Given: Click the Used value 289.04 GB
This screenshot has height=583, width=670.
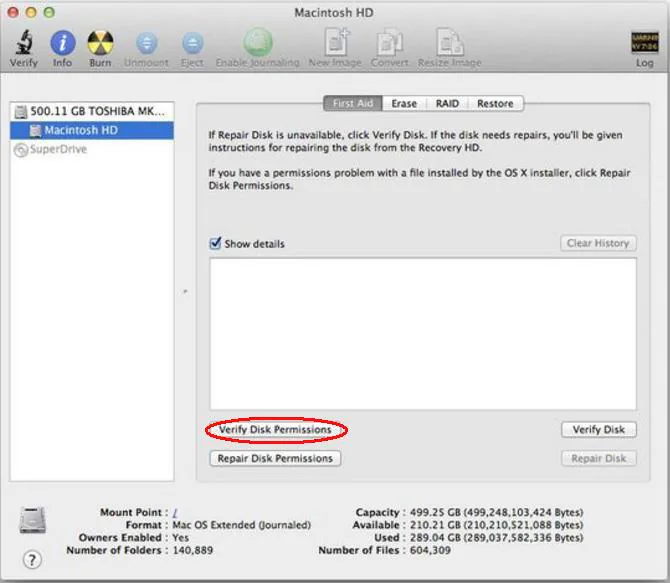Looking at the screenshot, I should click(497, 537).
